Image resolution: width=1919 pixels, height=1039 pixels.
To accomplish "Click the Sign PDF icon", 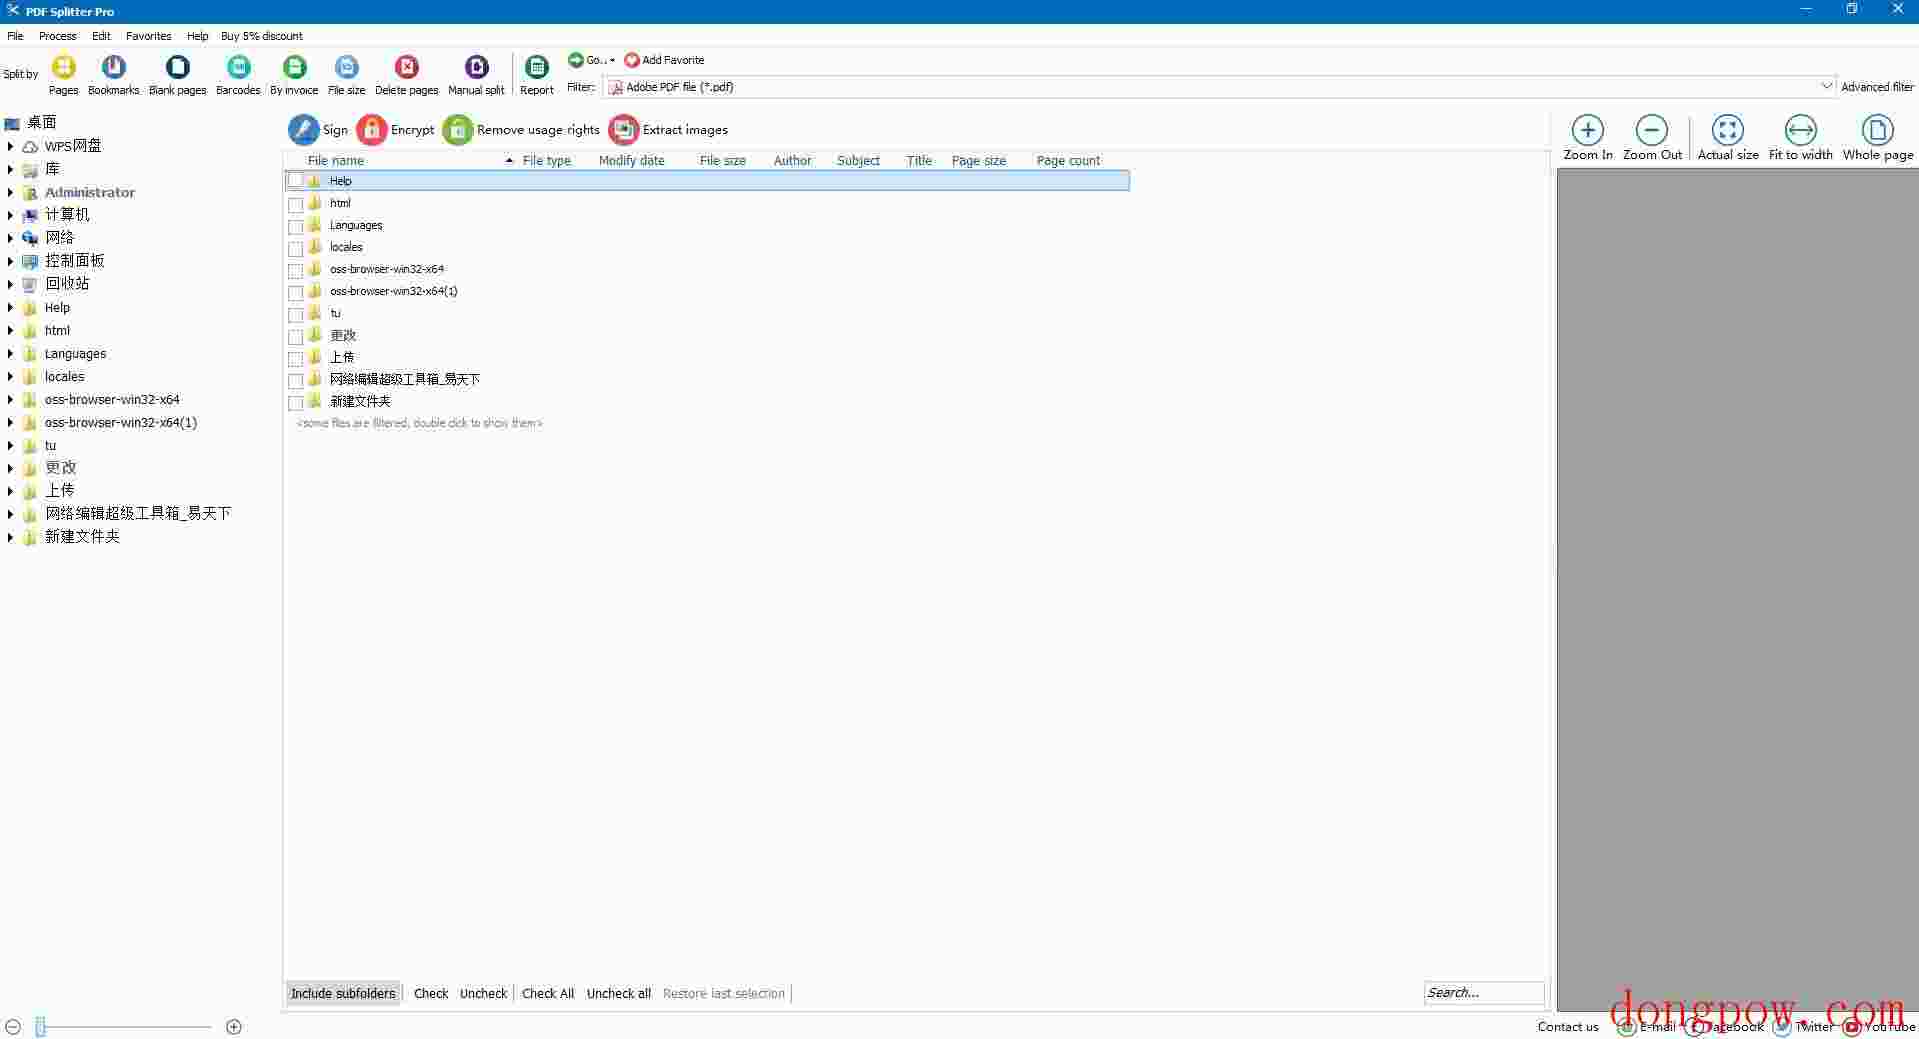I will (x=303, y=130).
